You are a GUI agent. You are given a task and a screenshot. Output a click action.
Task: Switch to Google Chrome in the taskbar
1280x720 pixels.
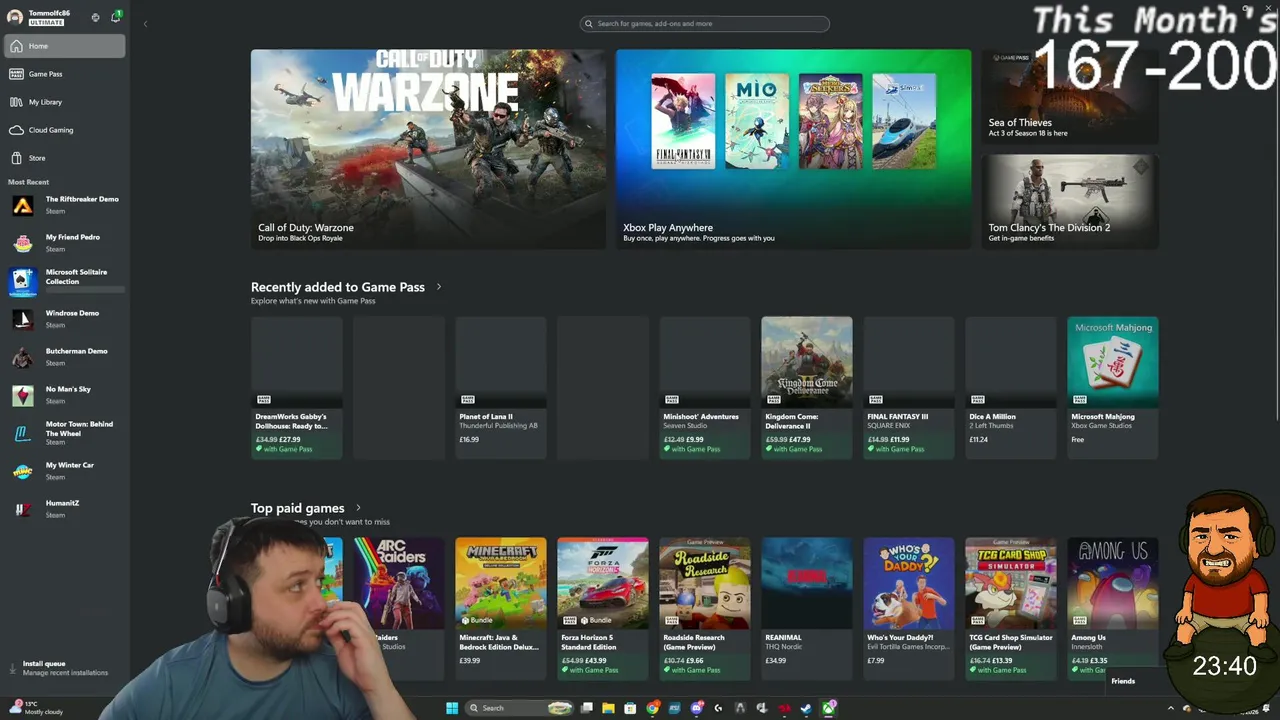coord(652,708)
